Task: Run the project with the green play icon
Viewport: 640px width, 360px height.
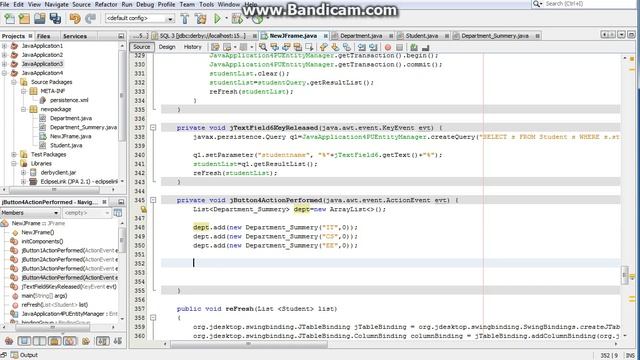Action: [217, 18]
